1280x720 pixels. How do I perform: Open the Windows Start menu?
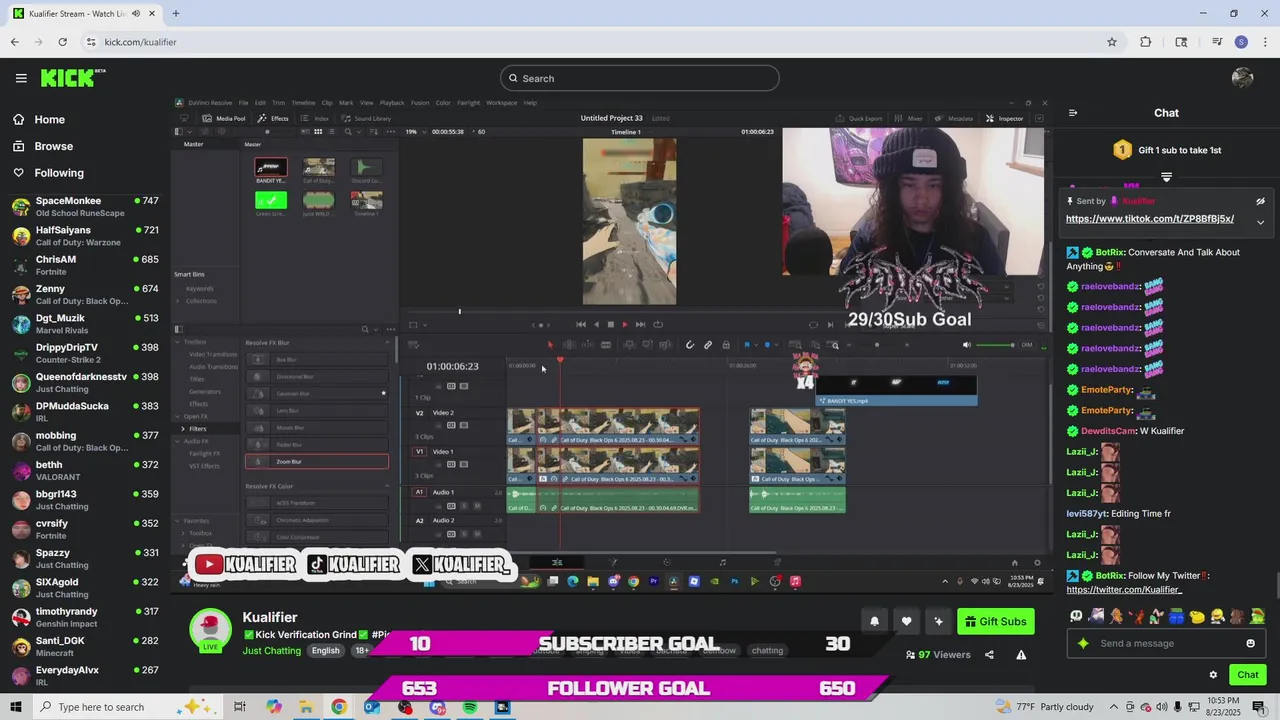pyautogui.click(x=16, y=707)
